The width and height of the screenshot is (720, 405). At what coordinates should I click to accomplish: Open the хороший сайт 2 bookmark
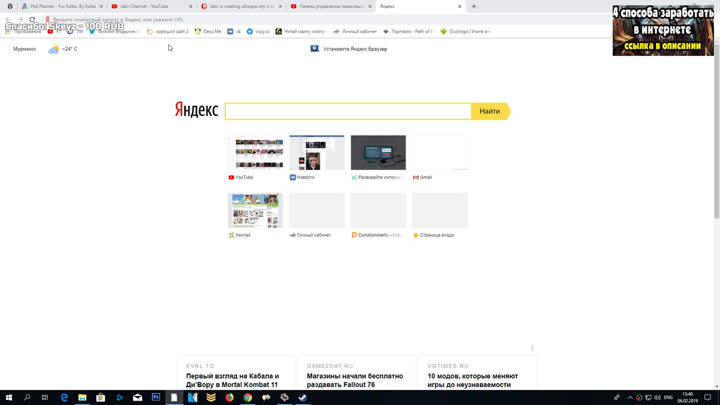[x=168, y=31]
